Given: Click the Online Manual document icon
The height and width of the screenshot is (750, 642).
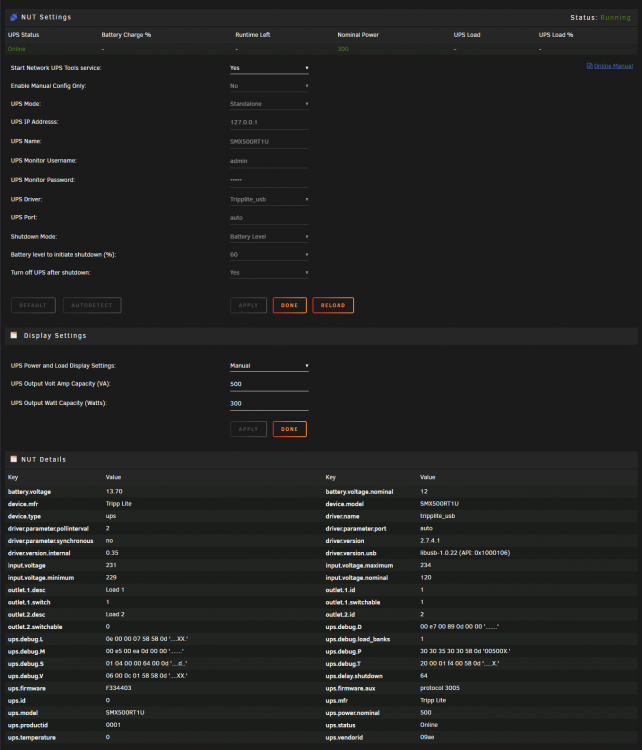Looking at the screenshot, I should pyautogui.click(x=589, y=66).
